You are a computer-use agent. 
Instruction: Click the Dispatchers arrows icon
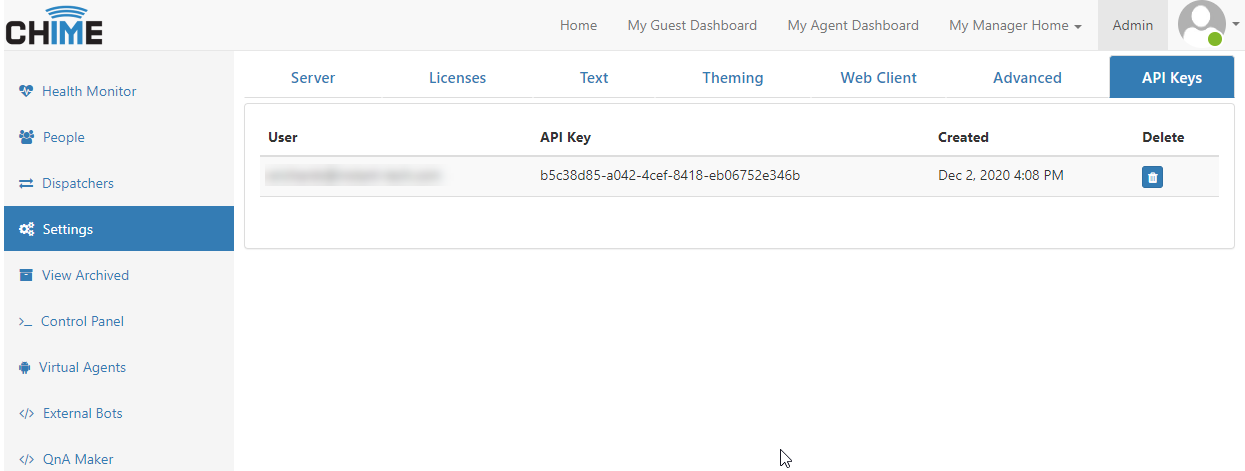(26, 184)
